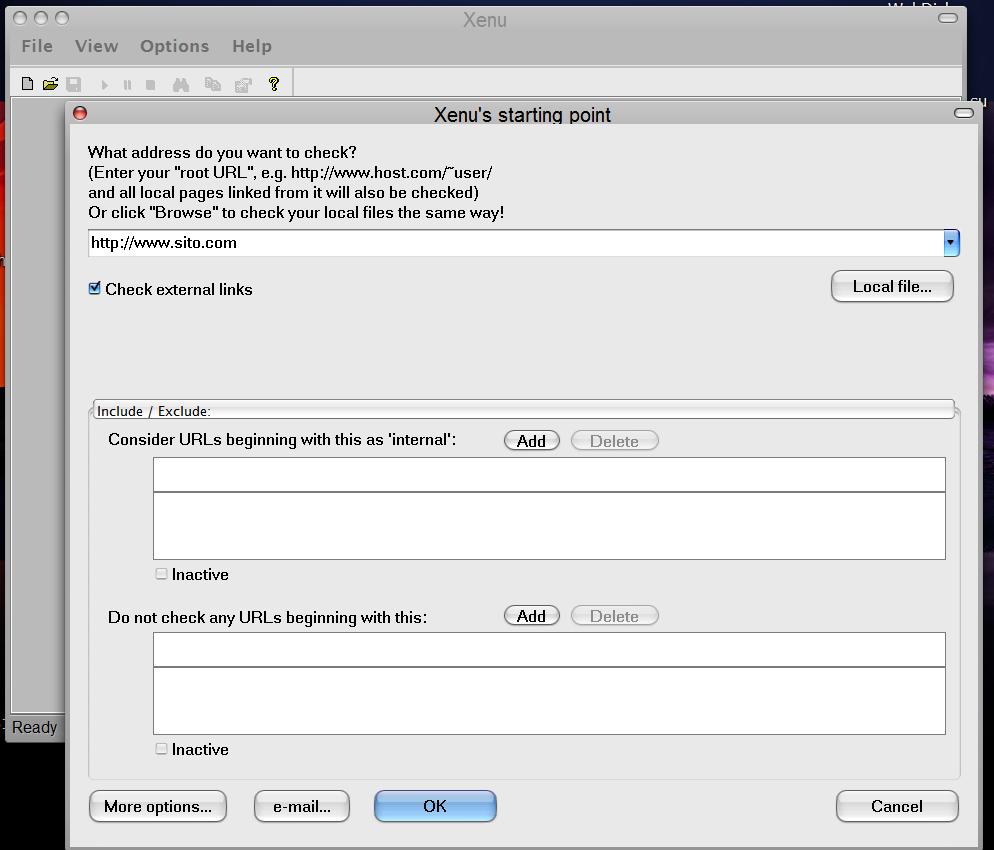Click the internal URLs list box
This screenshot has width=994, height=850.
point(549,525)
